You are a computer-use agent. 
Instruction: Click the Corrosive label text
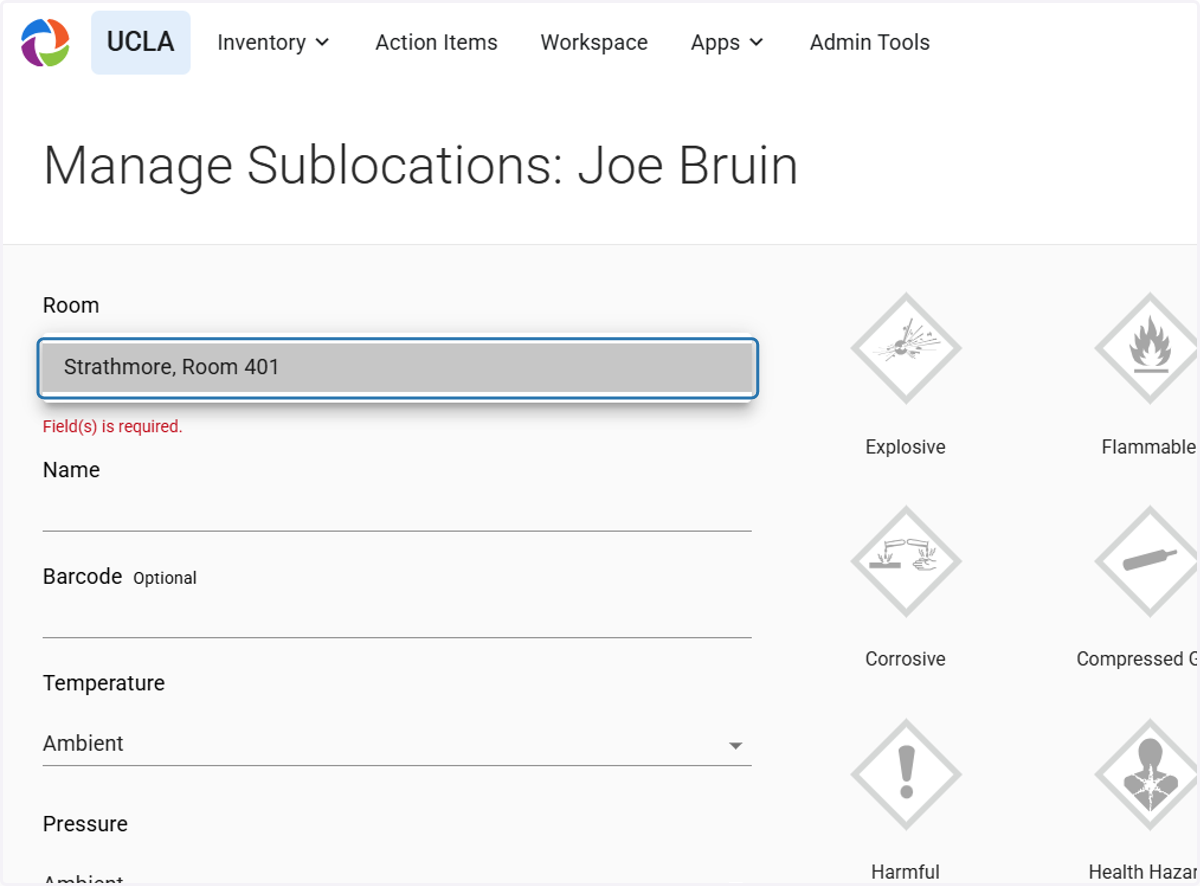(x=905, y=659)
